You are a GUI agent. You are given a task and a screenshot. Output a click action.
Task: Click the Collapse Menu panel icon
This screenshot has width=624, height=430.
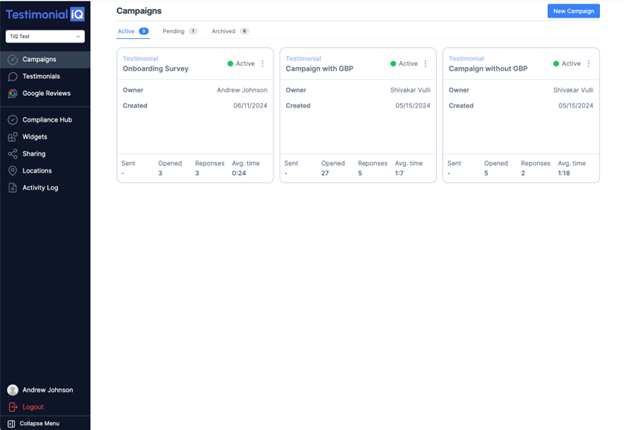pos(12,424)
